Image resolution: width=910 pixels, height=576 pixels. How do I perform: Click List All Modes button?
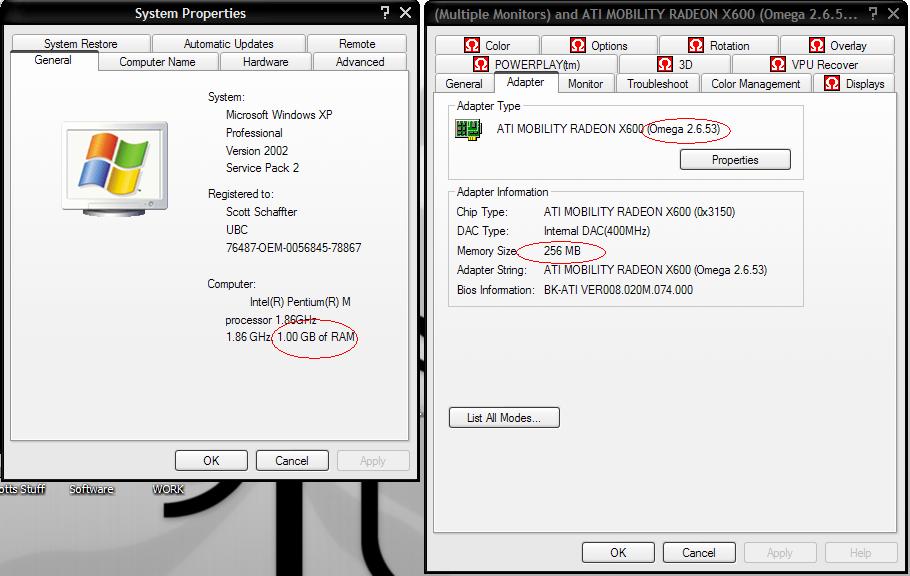[504, 417]
